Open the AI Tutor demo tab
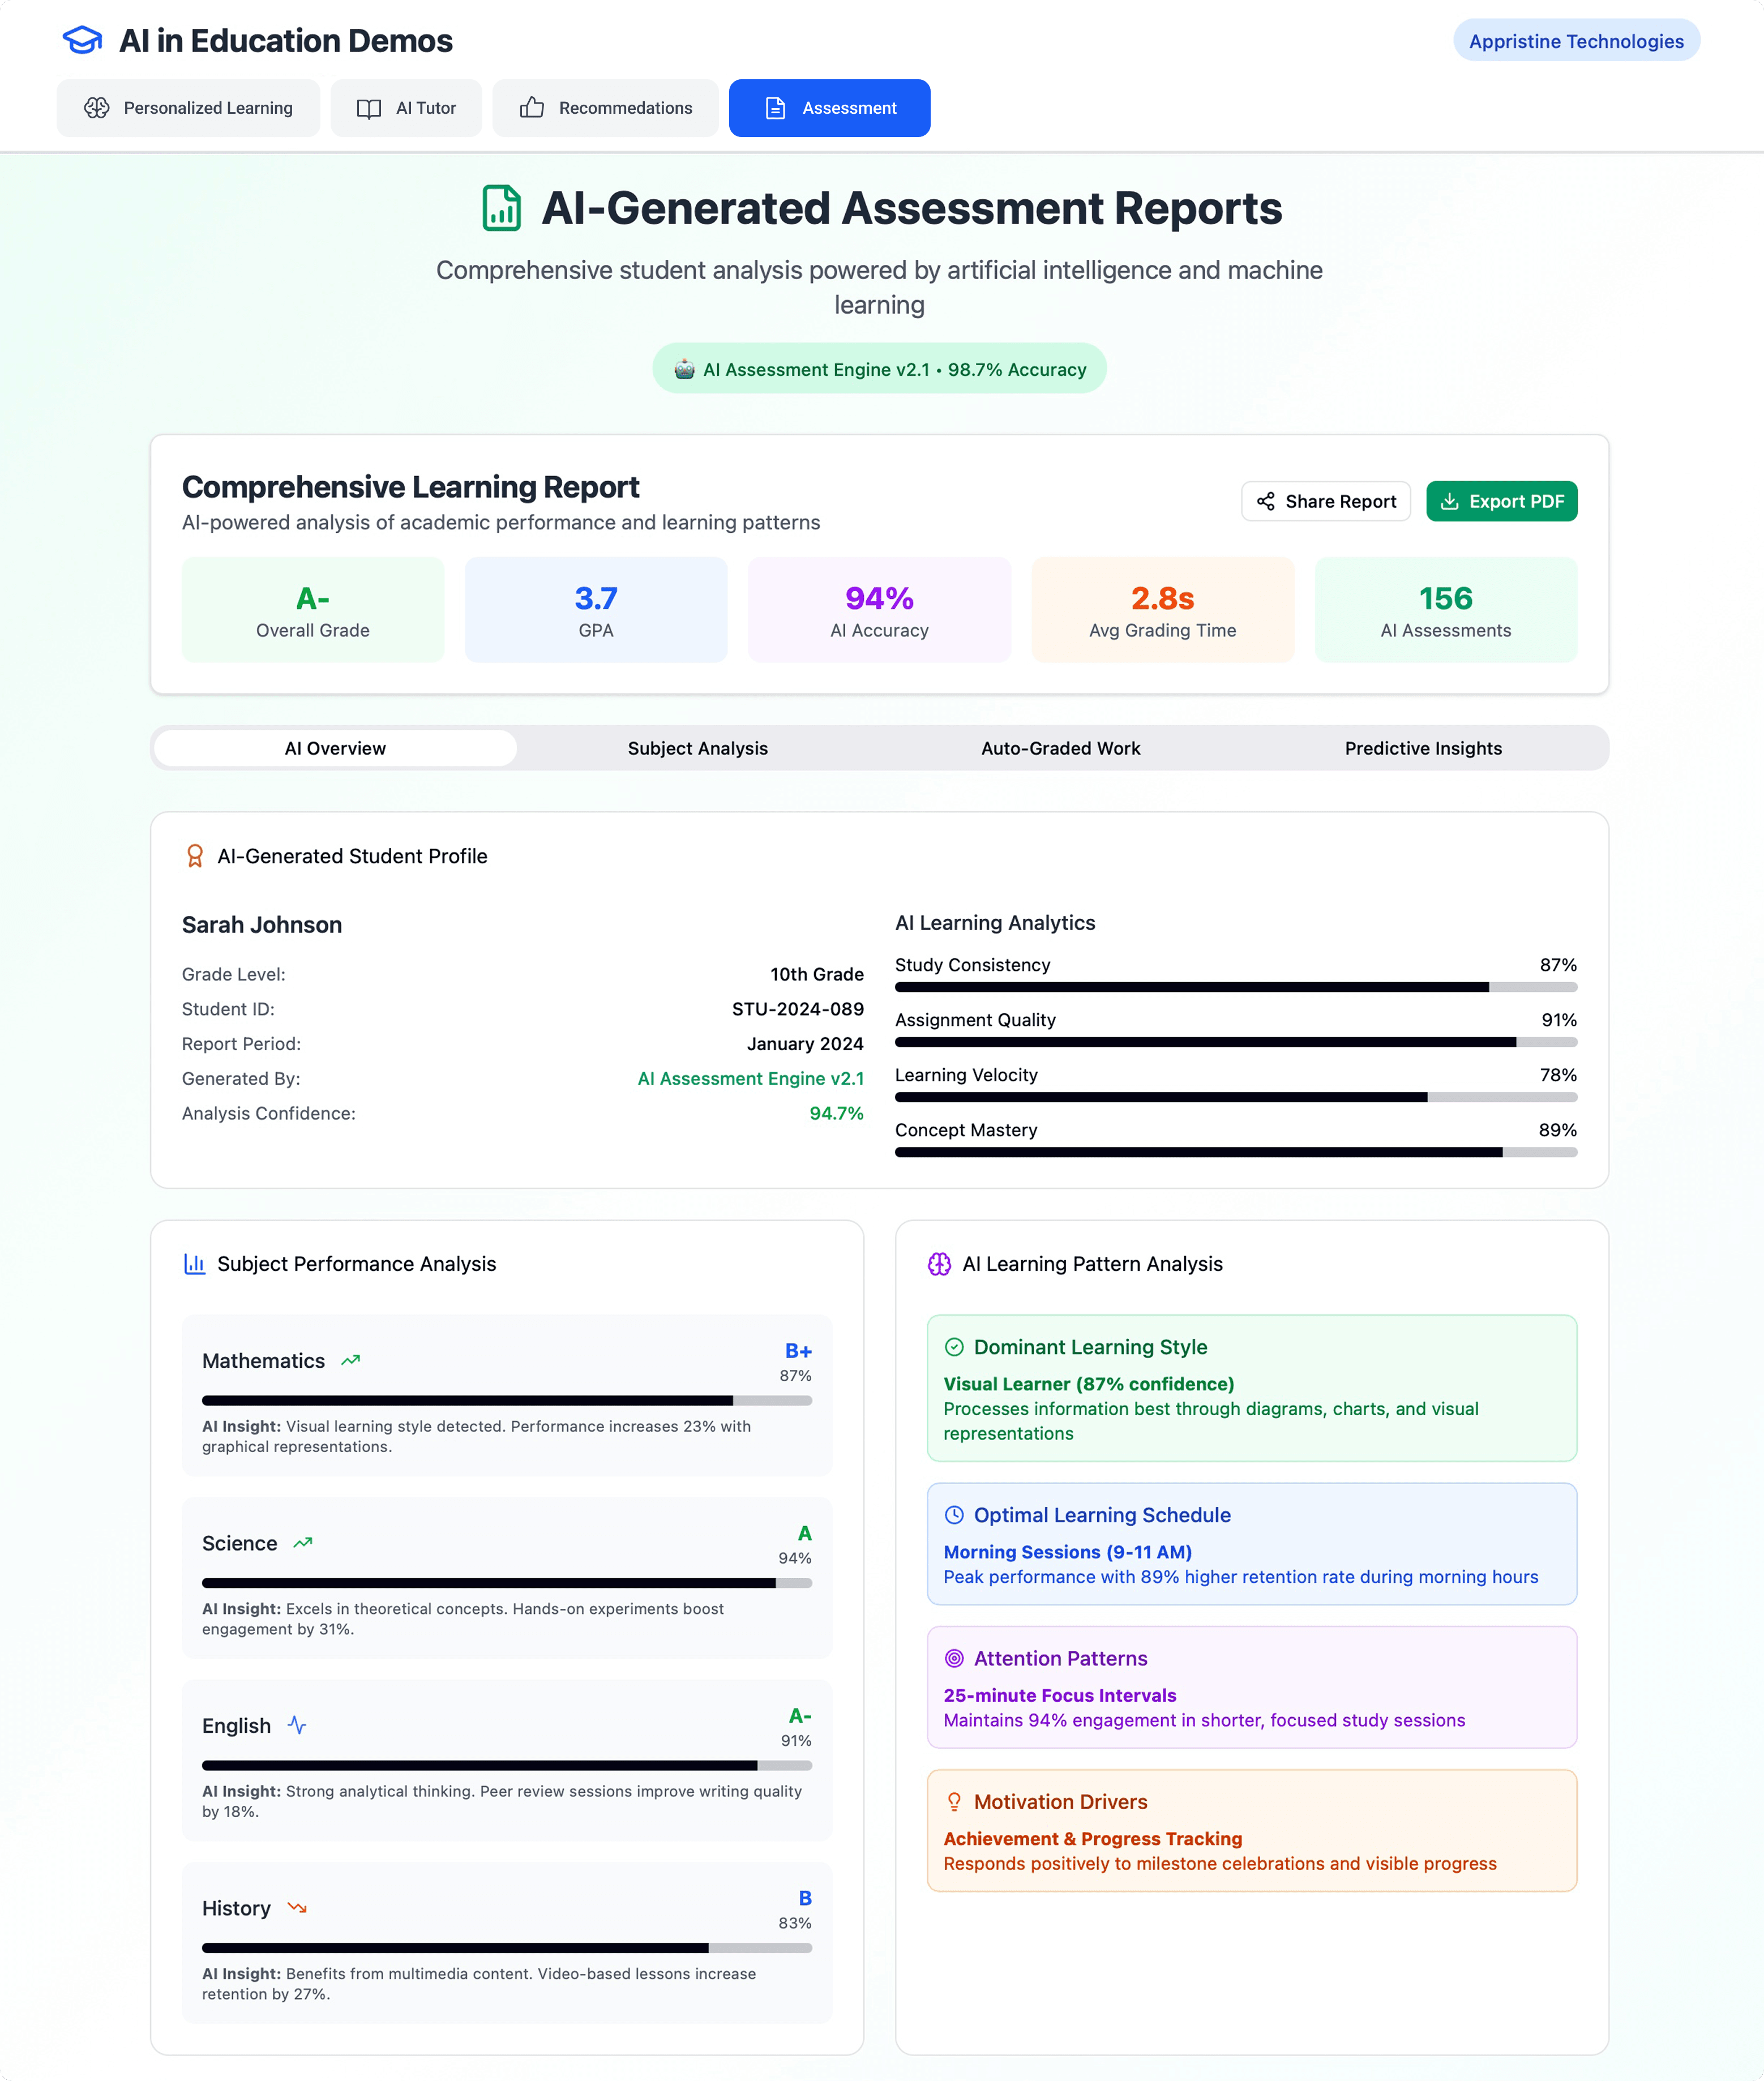The image size is (1764, 2081). [x=406, y=108]
